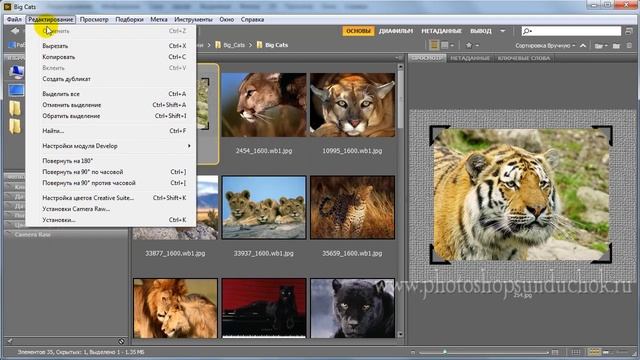Select КЛЮЧЕВЫЕ СЛОВА panel tab
640x360 pixels.
point(524,58)
